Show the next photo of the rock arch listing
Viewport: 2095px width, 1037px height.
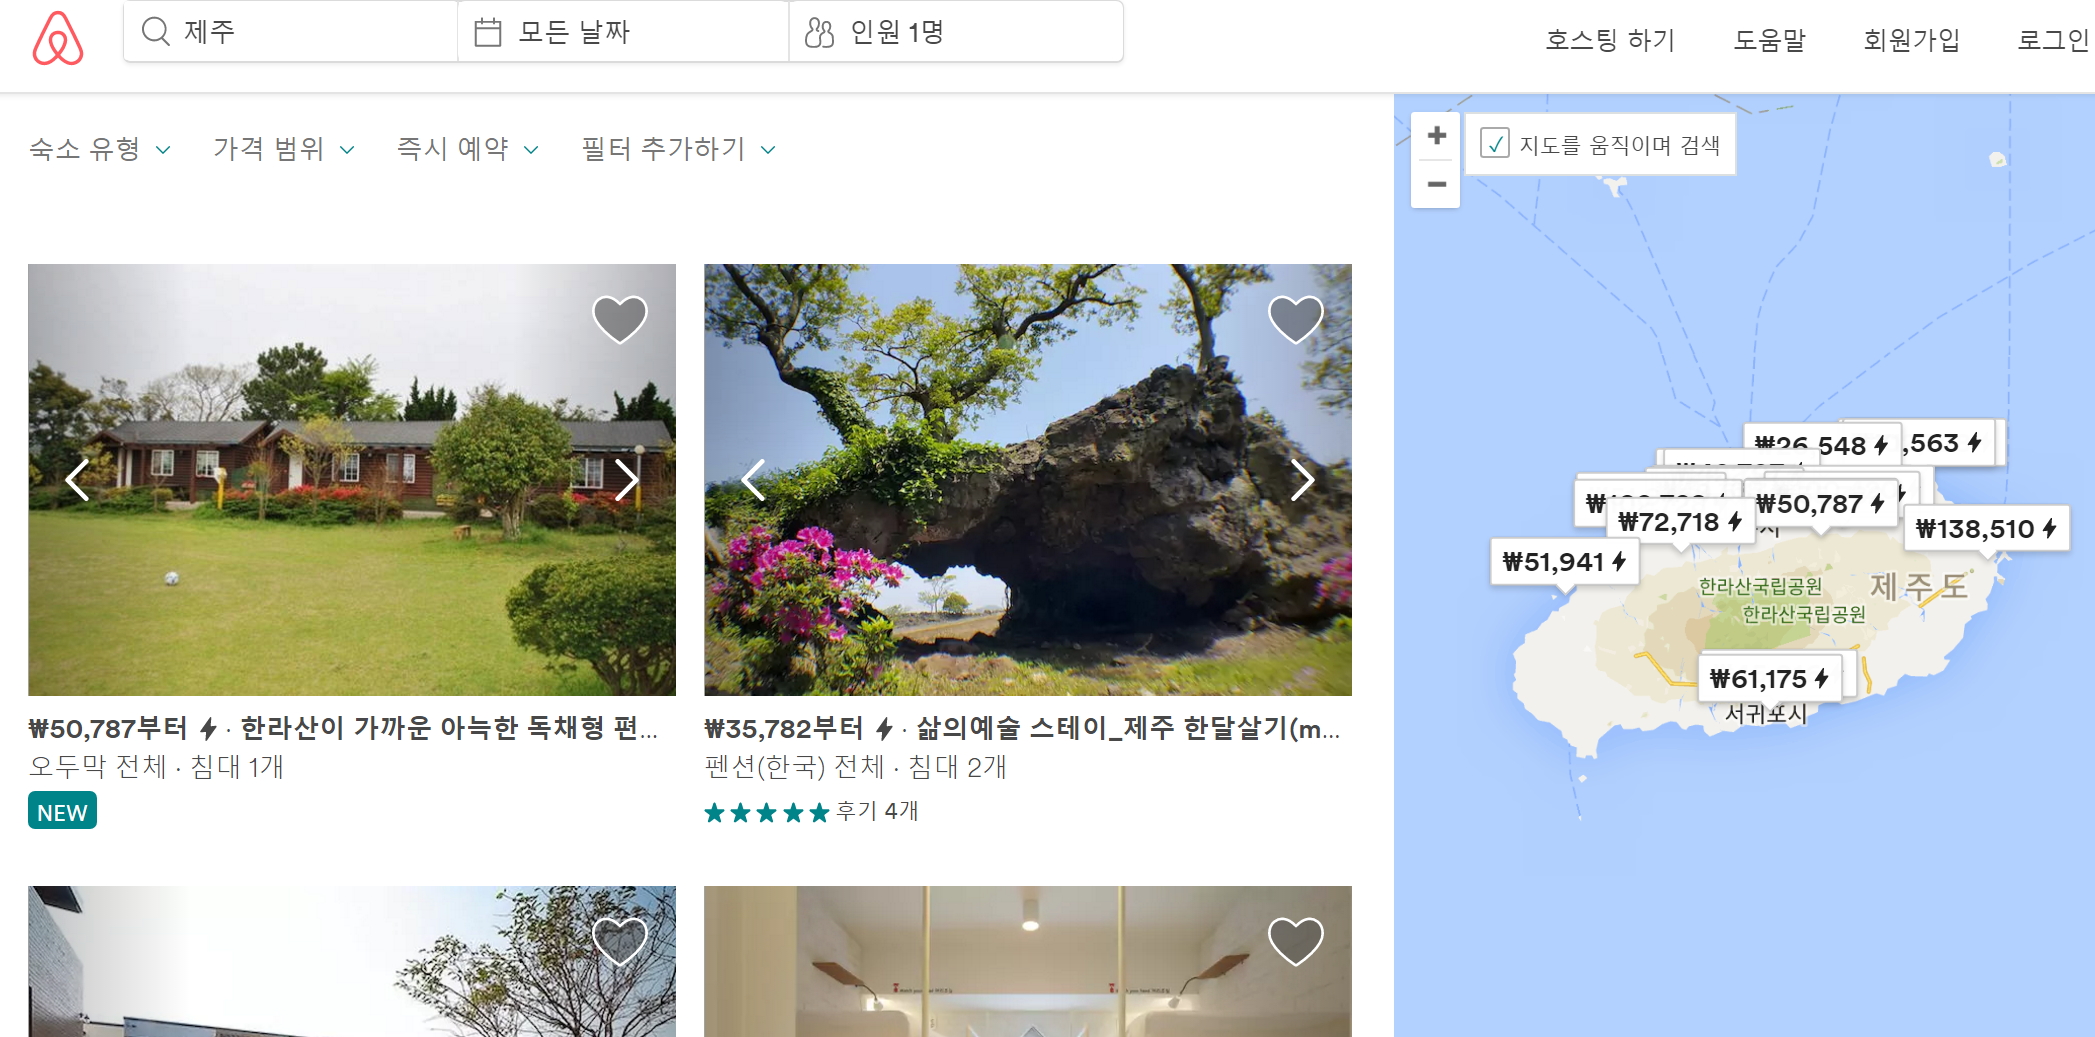tap(1302, 480)
